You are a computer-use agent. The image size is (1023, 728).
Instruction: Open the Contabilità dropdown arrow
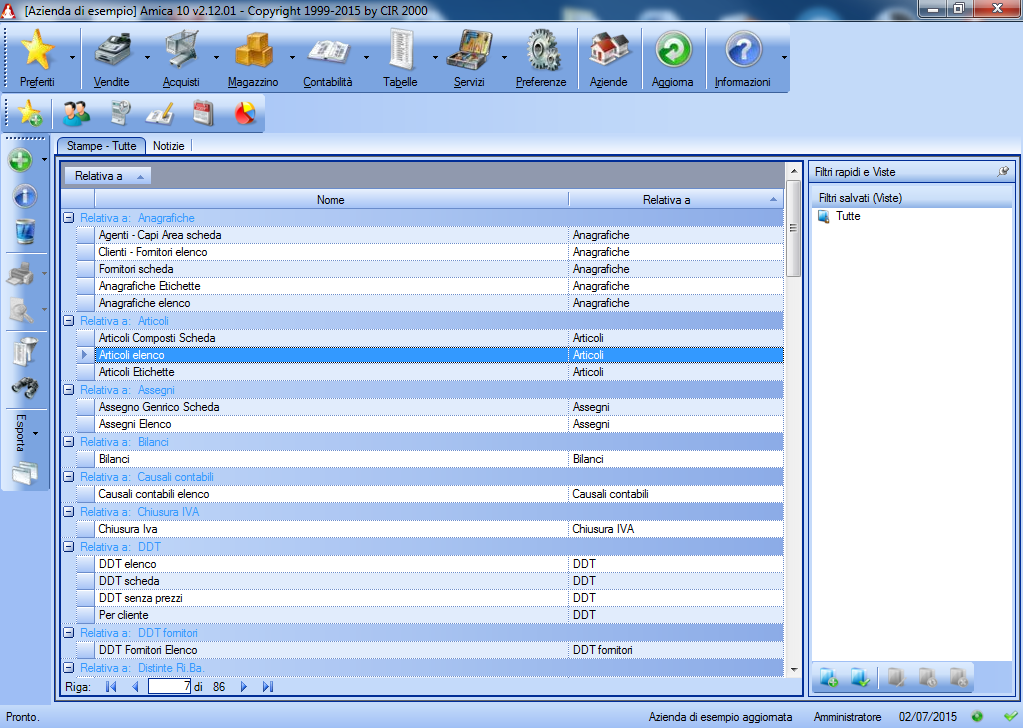click(x=366, y=57)
